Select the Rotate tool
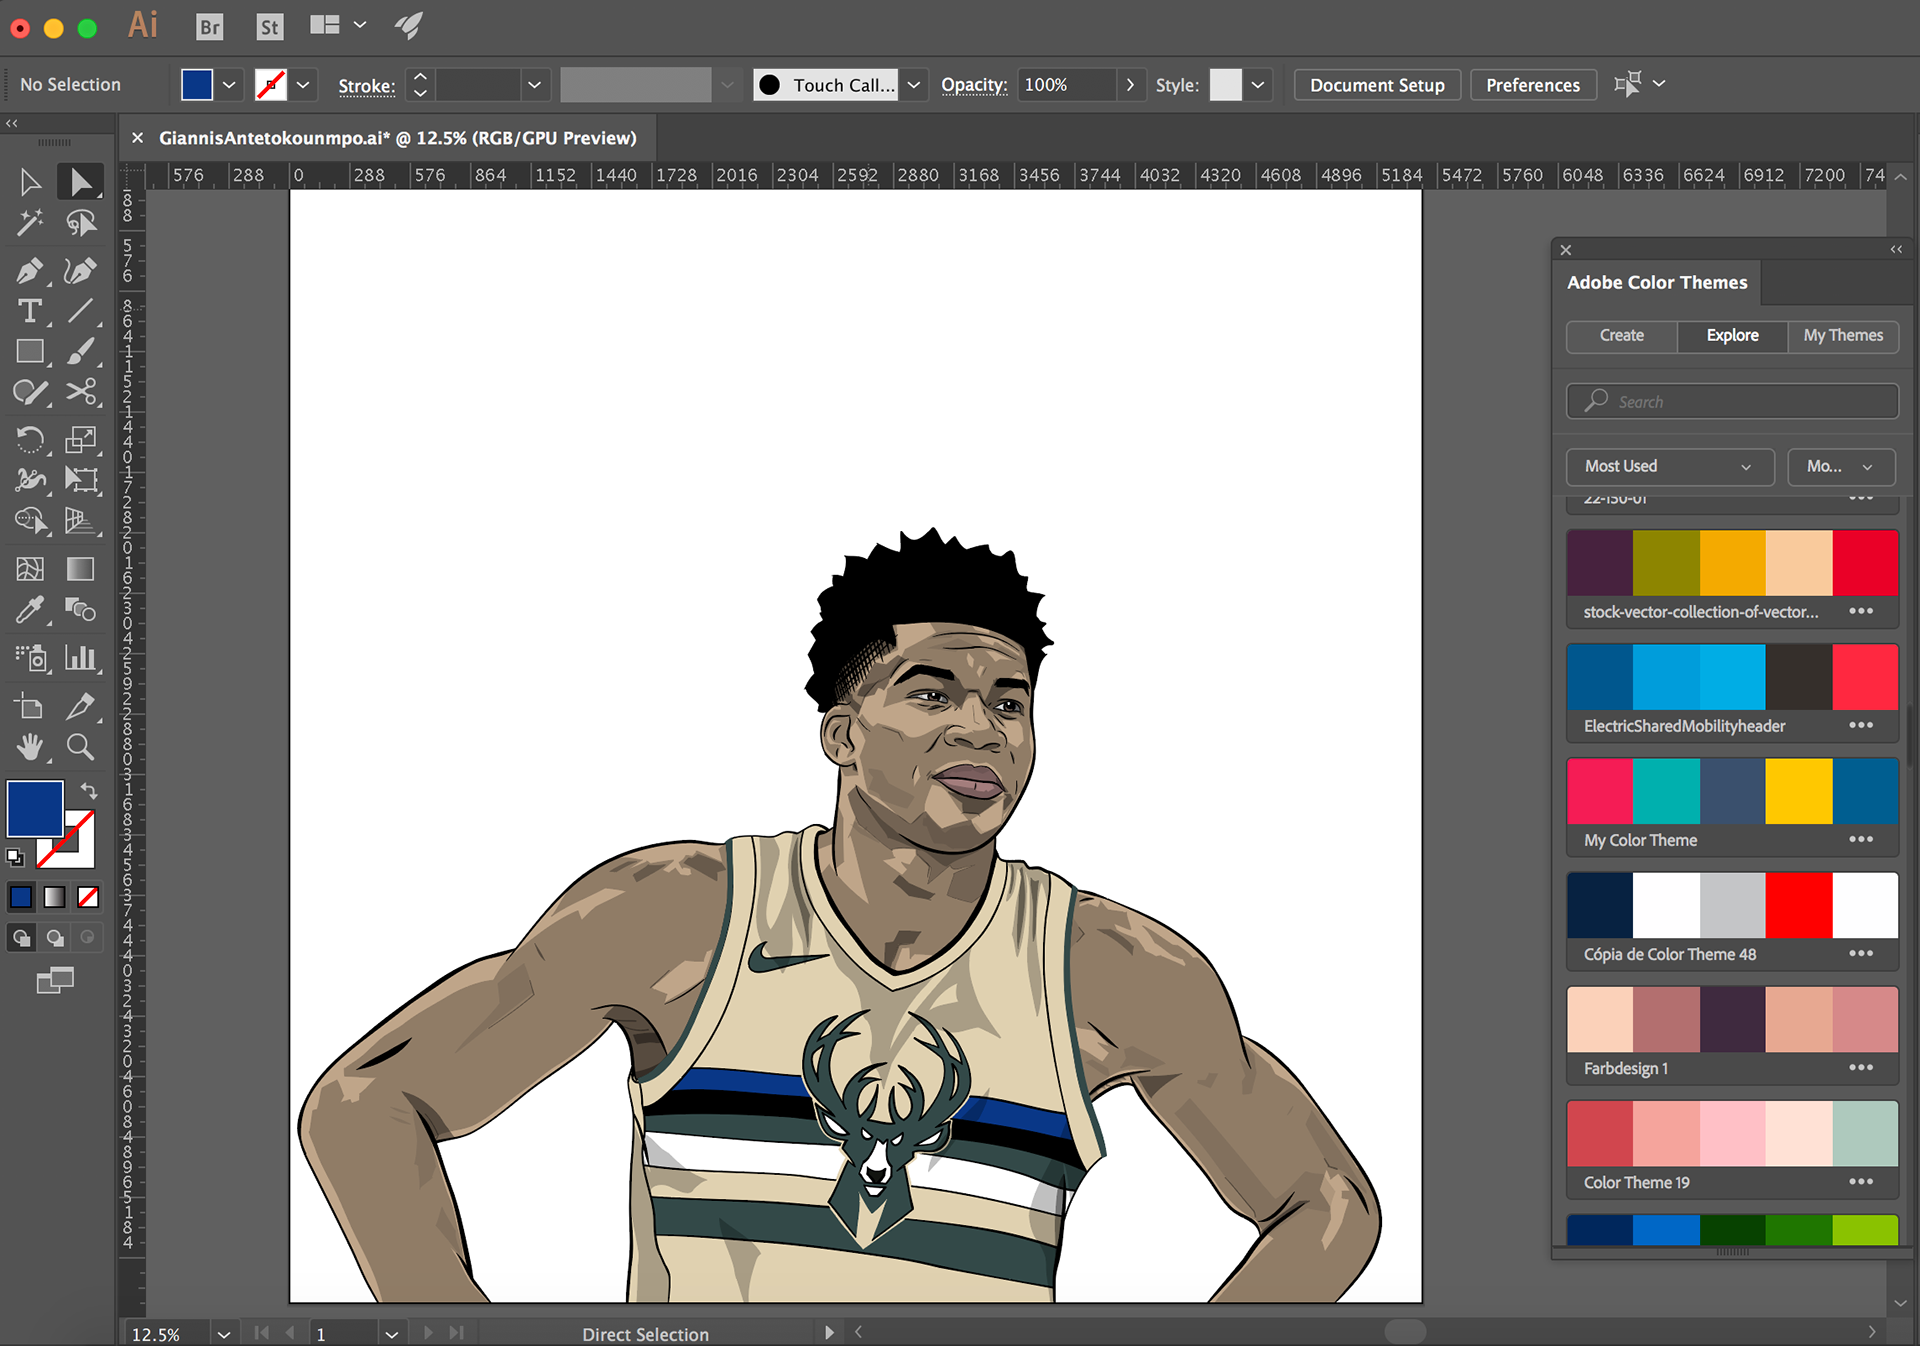Viewport: 1920px width, 1346px height. [x=30, y=440]
